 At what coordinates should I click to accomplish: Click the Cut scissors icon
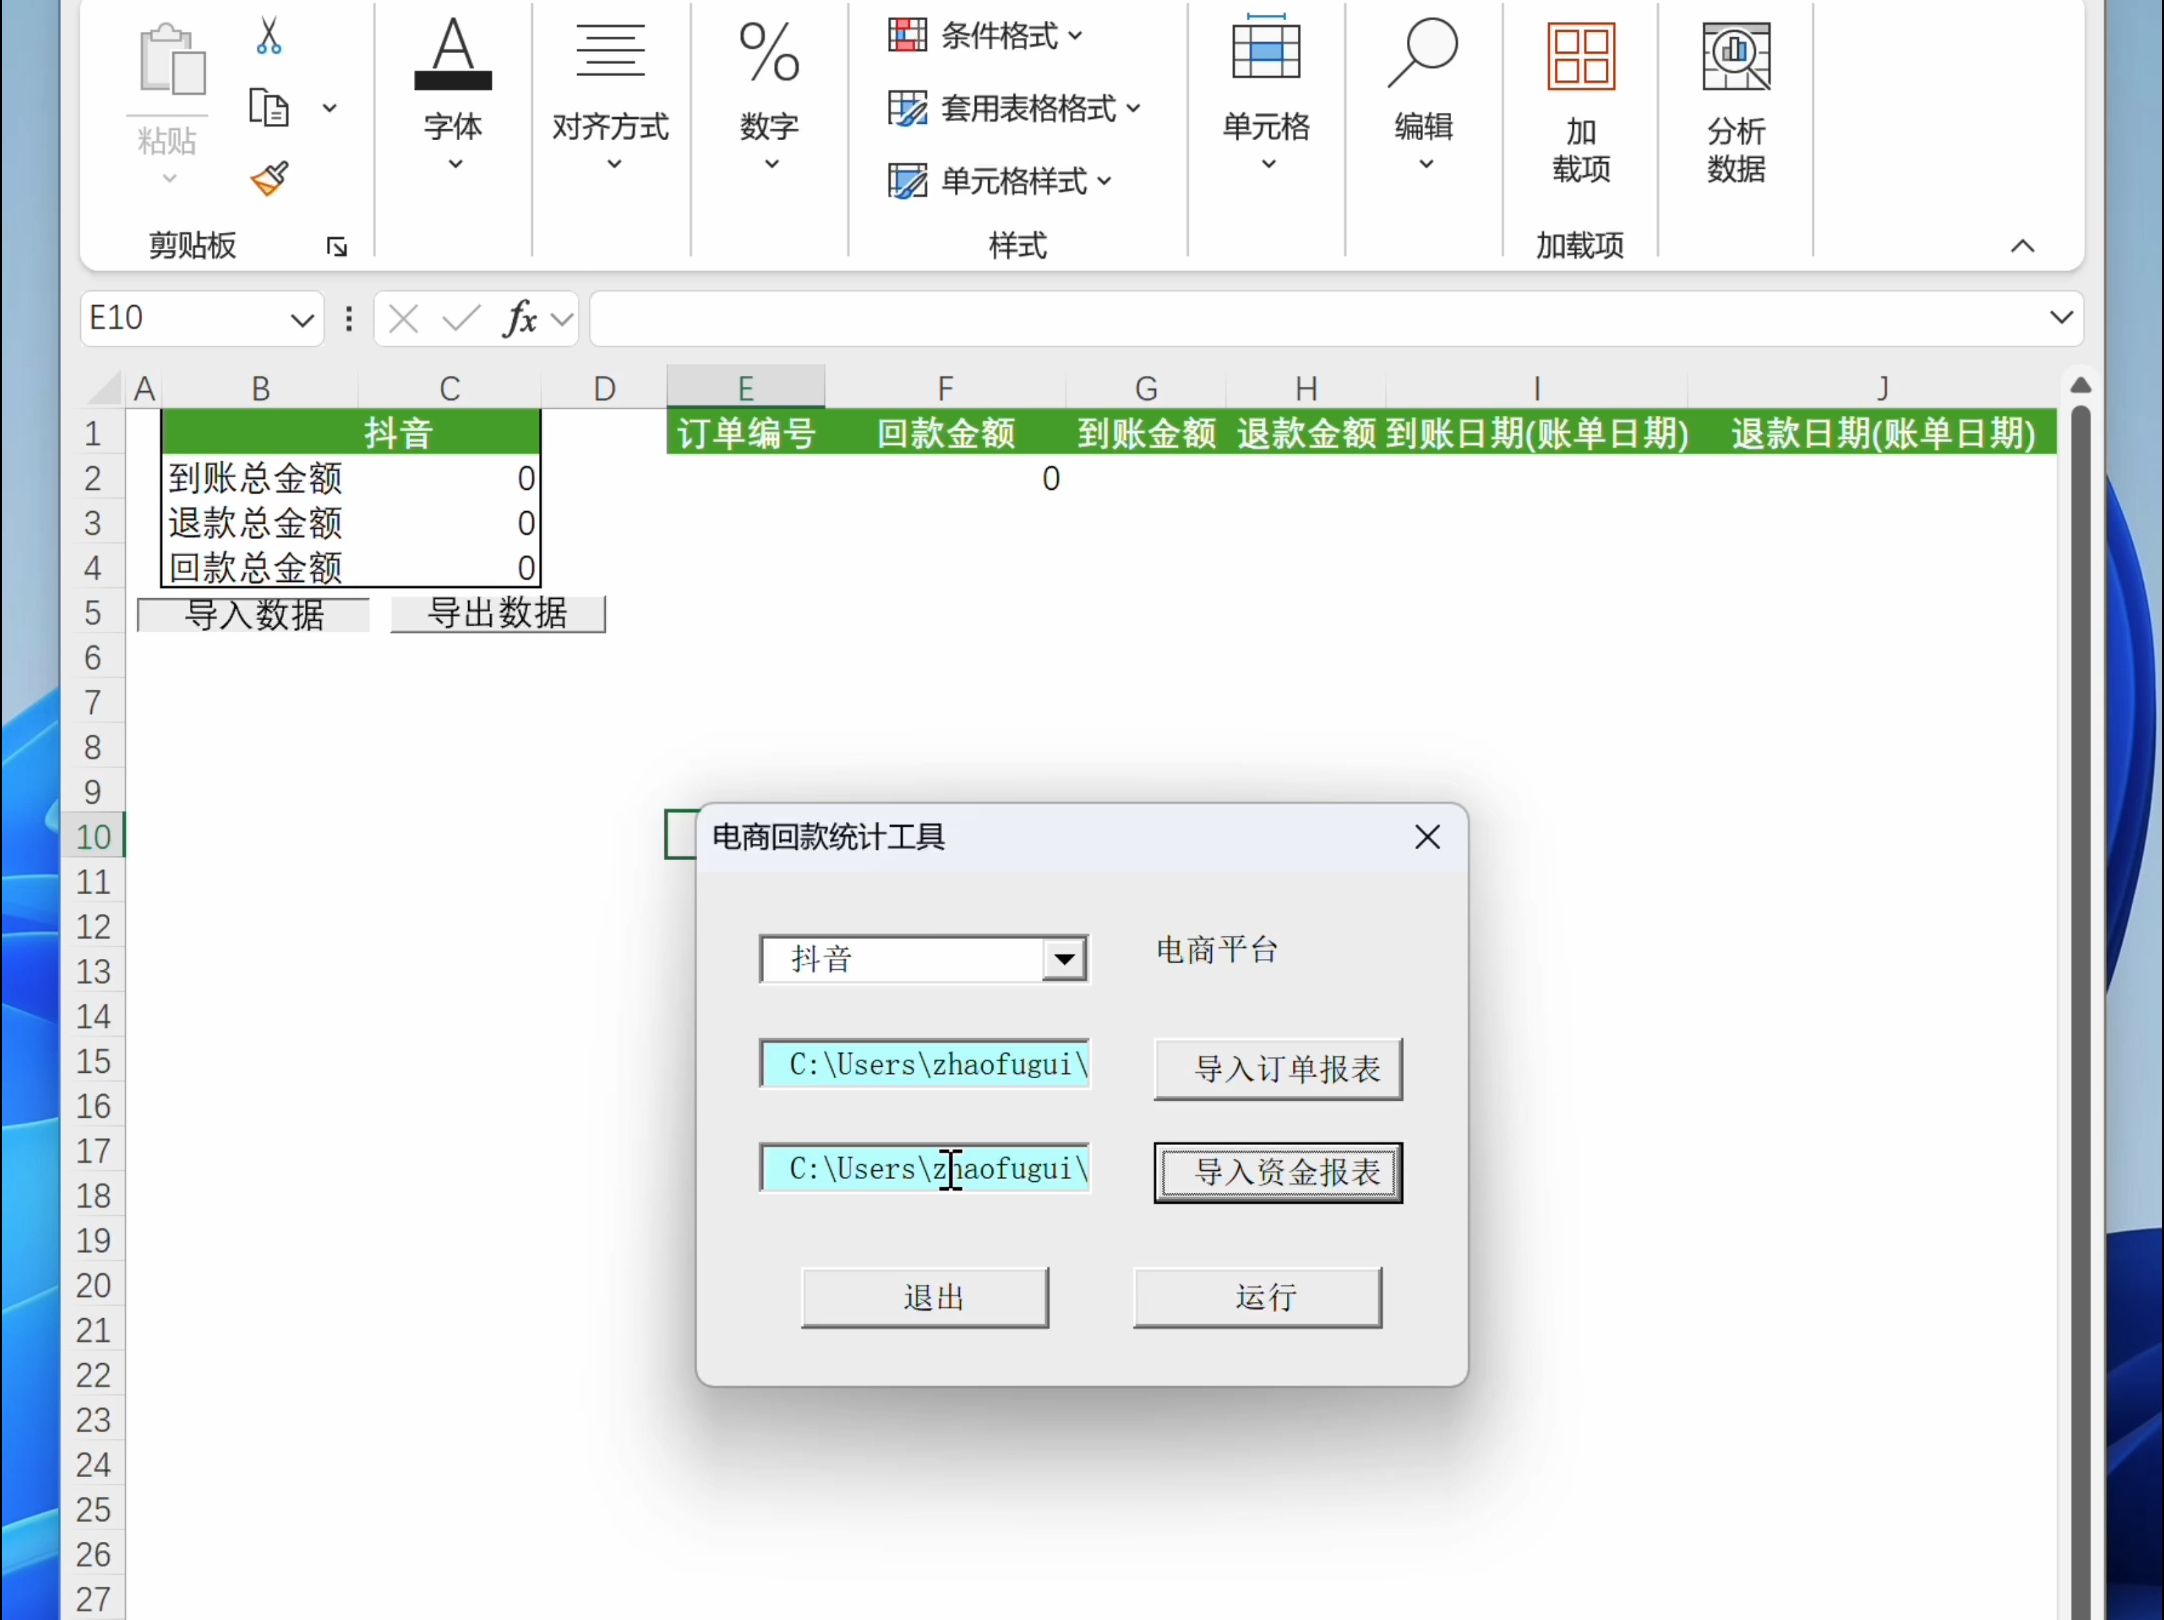pyautogui.click(x=268, y=35)
